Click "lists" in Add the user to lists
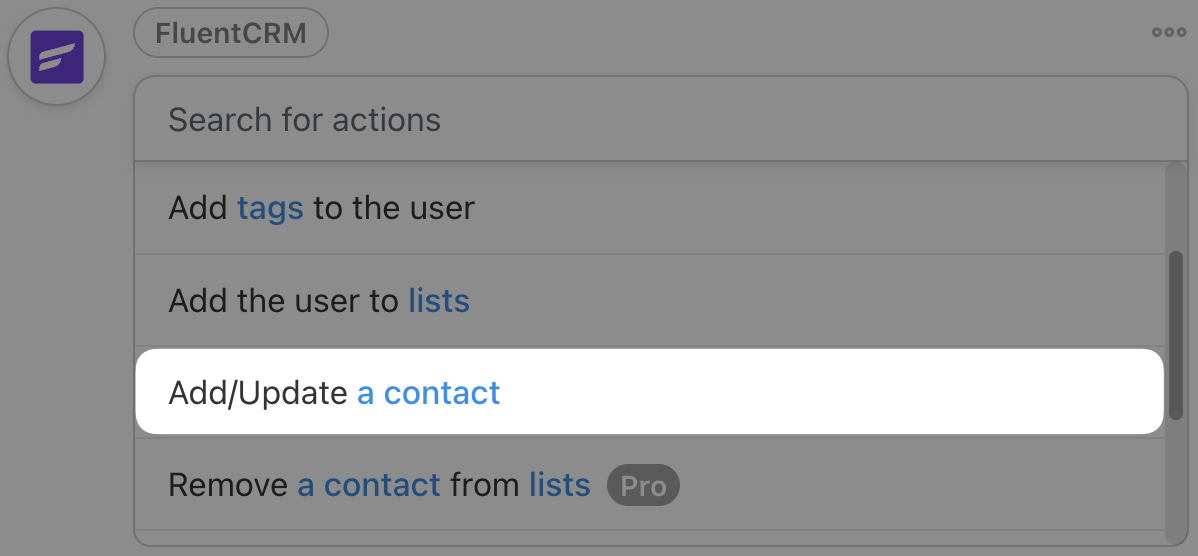Screen dimensions: 1198x556 click(439, 300)
